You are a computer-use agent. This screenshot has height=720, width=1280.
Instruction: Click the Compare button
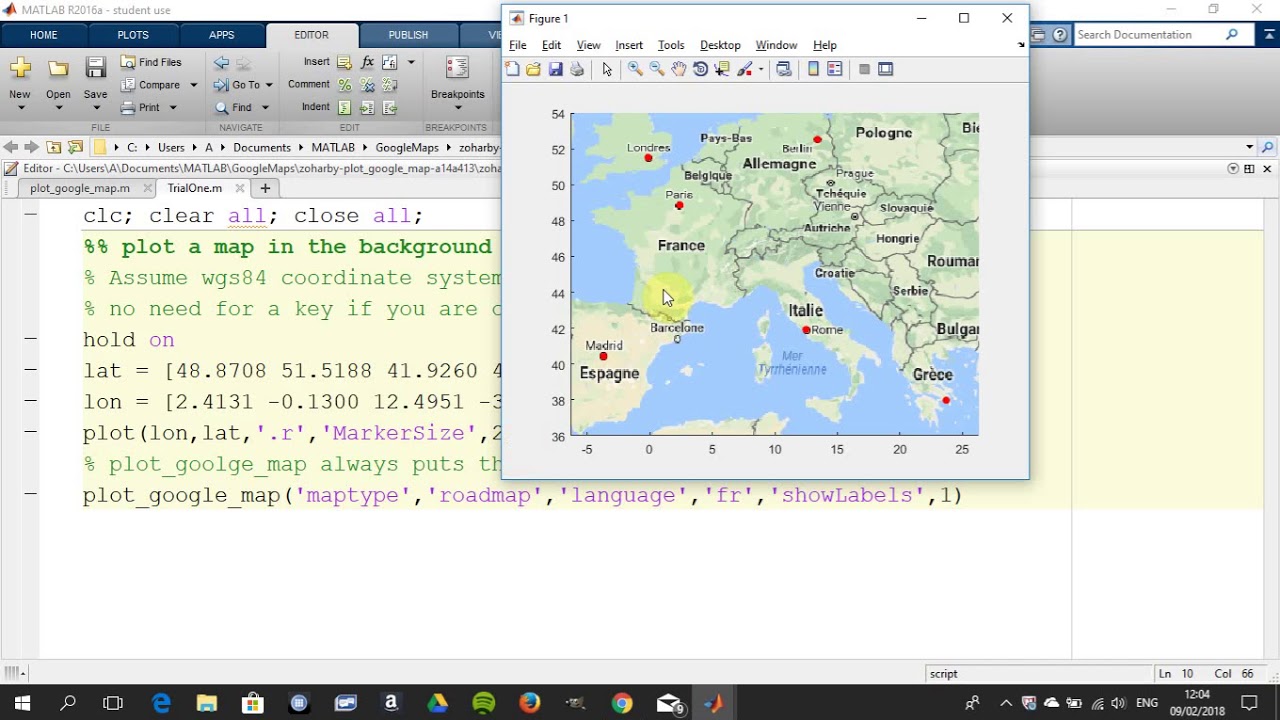click(151, 85)
